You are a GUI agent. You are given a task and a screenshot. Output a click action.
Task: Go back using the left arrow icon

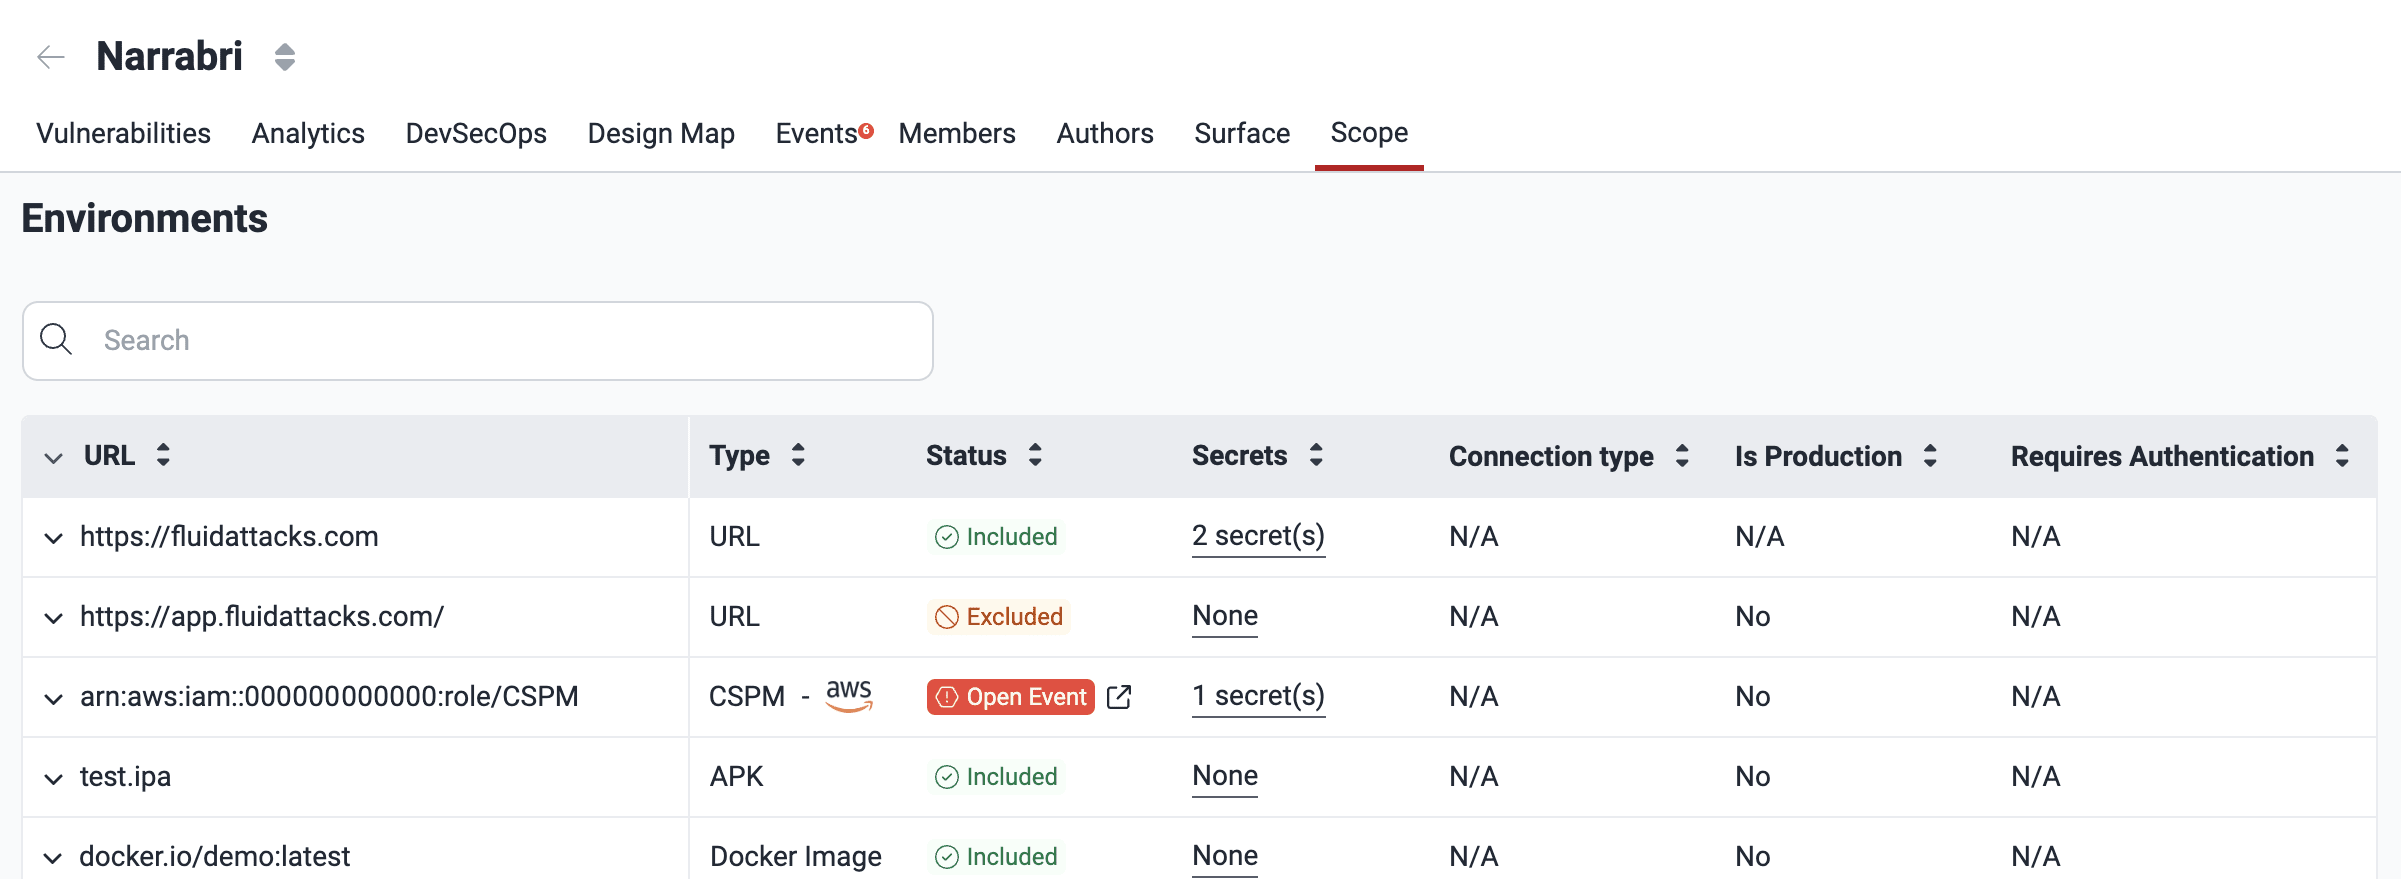point(51,57)
